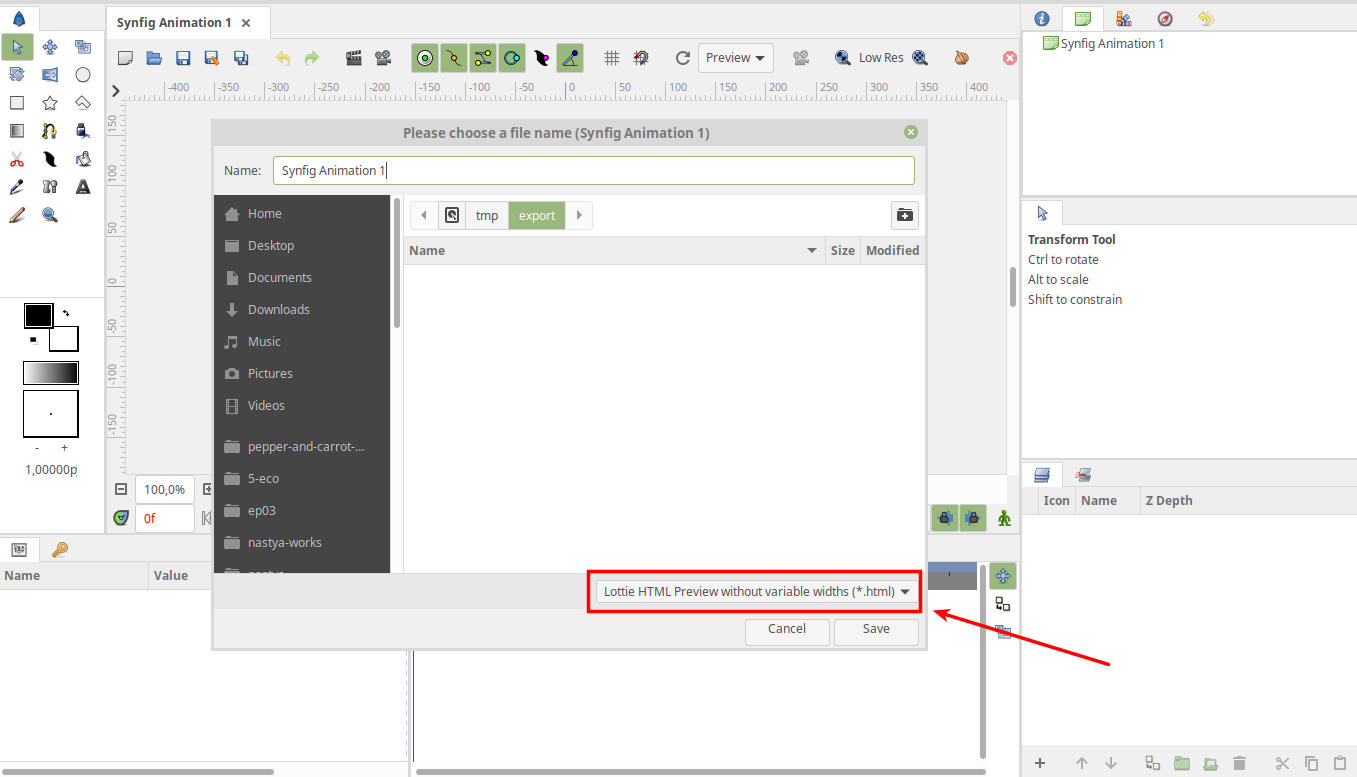Image resolution: width=1357 pixels, height=777 pixels.
Task: Open the Layers panel tab
Action: [1042, 475]
